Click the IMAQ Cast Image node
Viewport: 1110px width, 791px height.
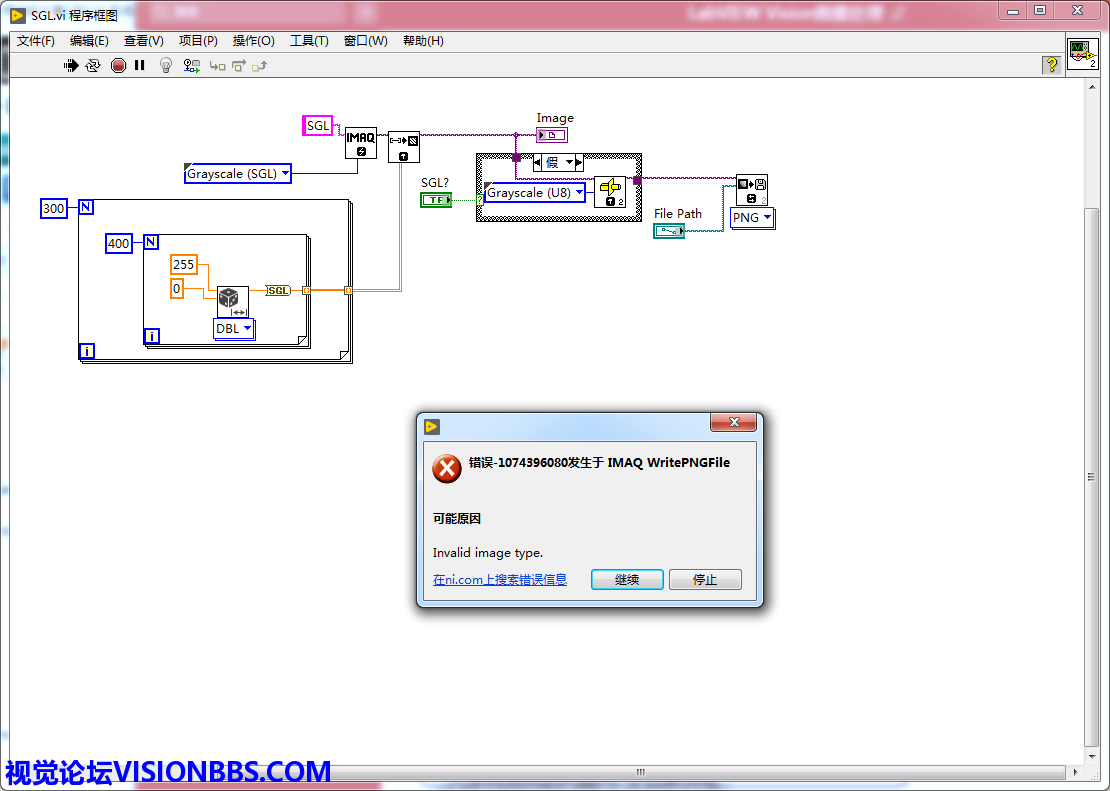pyautogui.click(x=609, y=192)
